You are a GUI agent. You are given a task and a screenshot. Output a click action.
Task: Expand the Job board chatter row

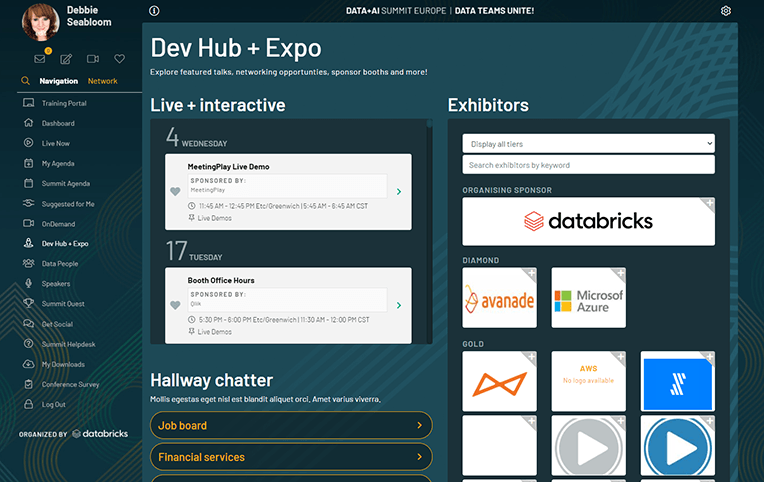291,426
